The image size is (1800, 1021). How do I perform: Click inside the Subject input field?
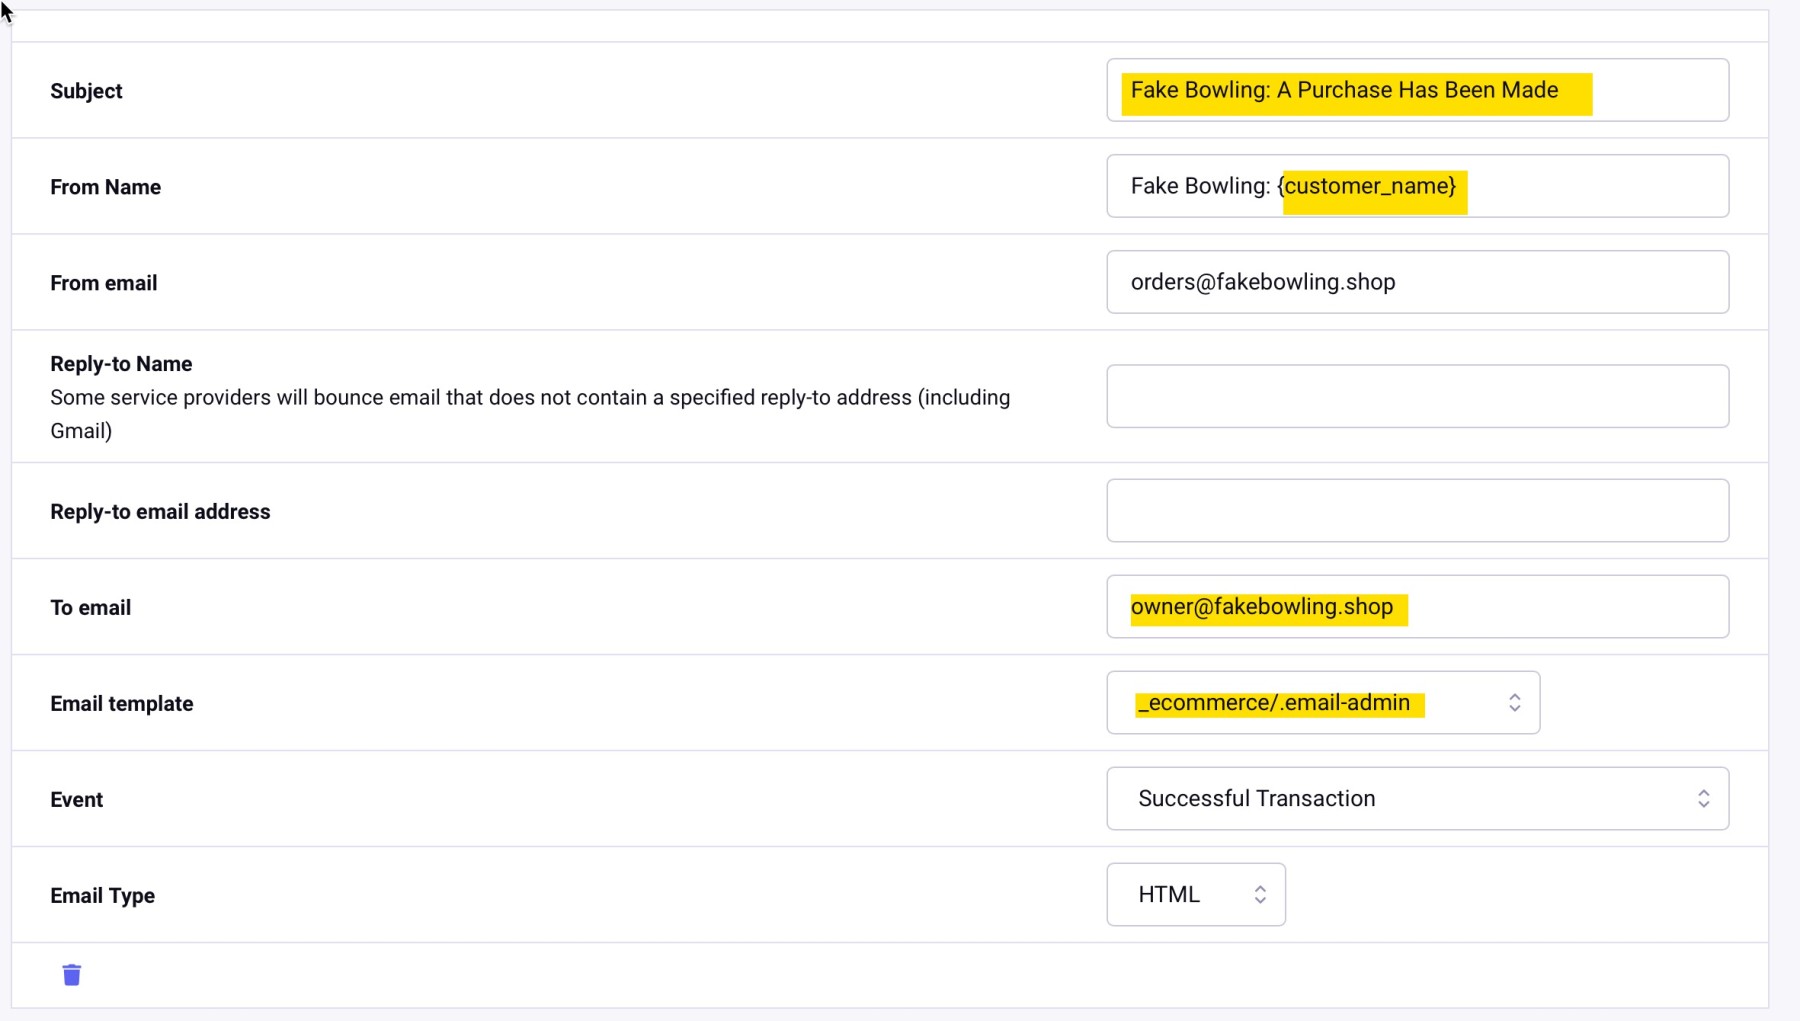tap(1417, 90)
